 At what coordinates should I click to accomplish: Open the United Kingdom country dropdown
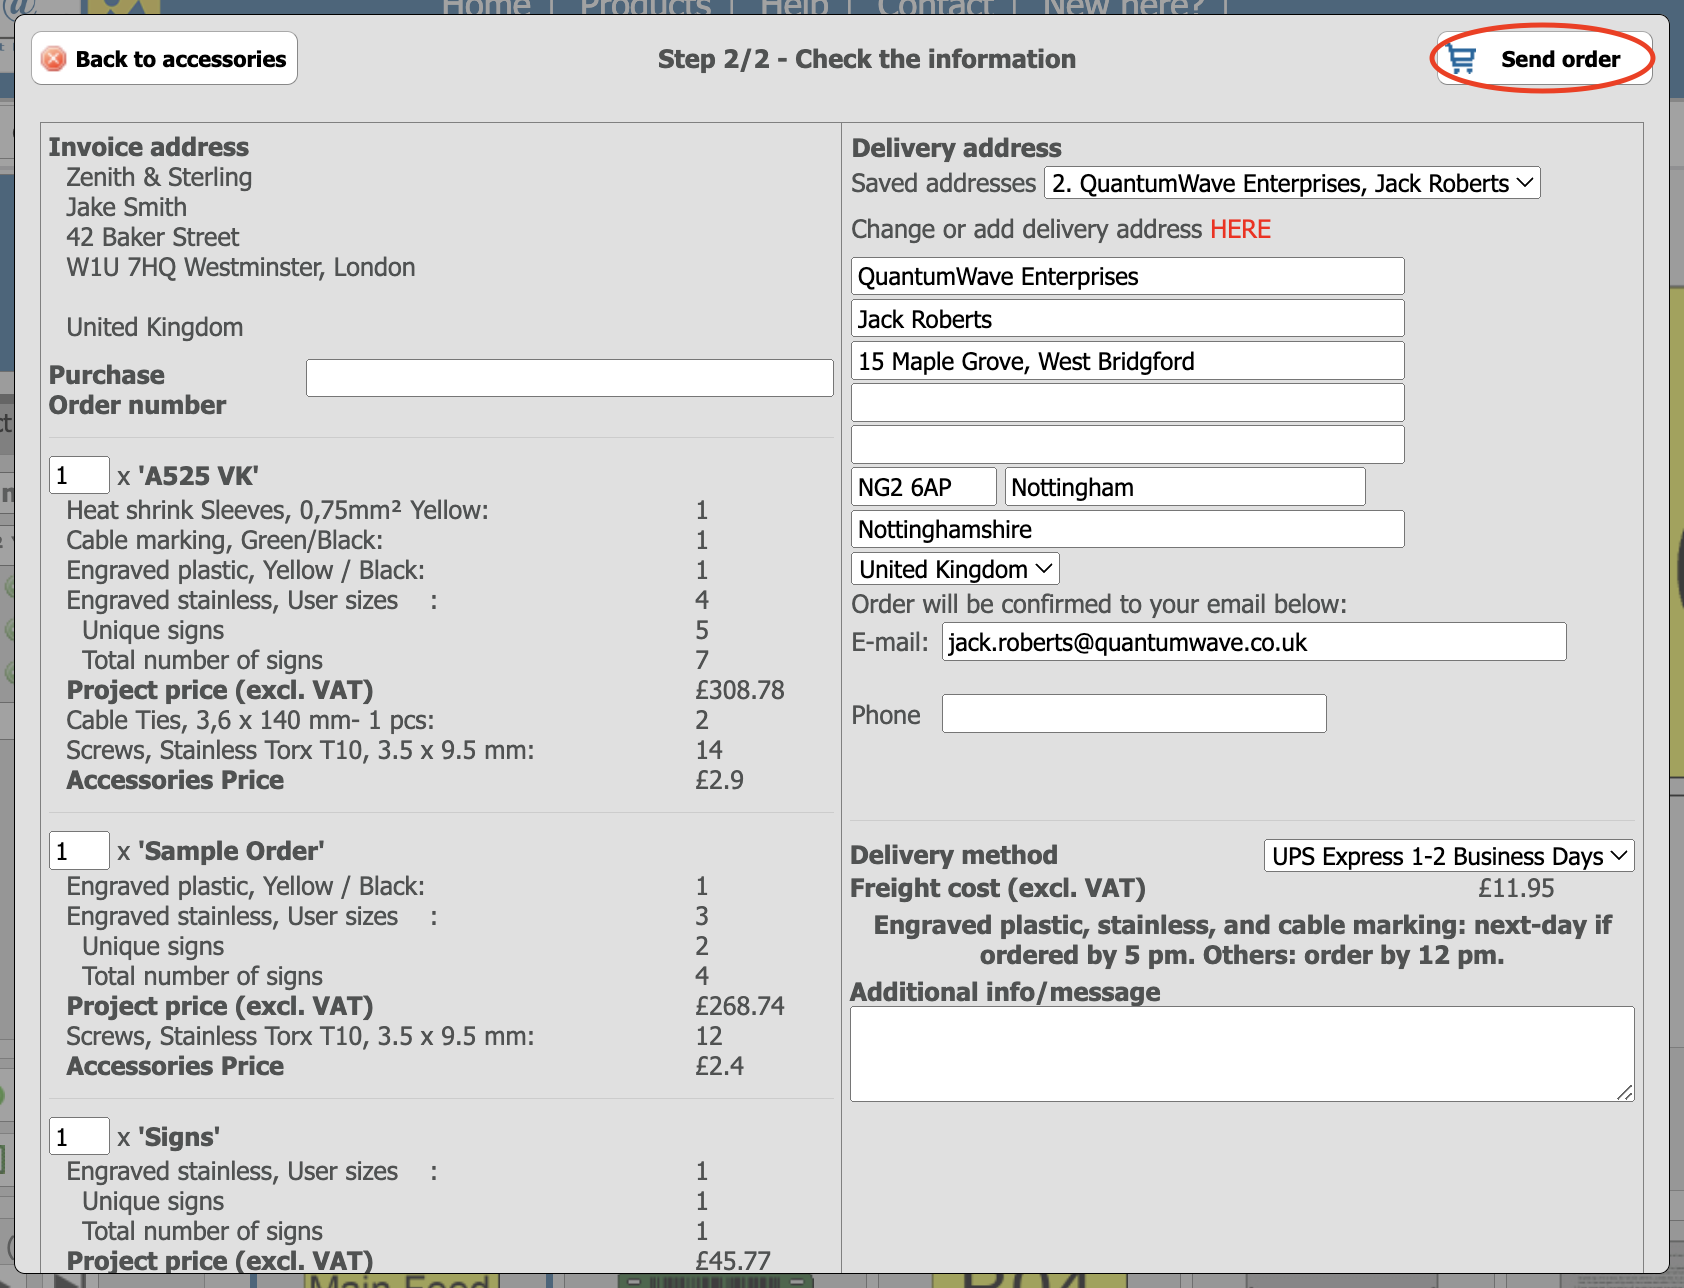955,569
